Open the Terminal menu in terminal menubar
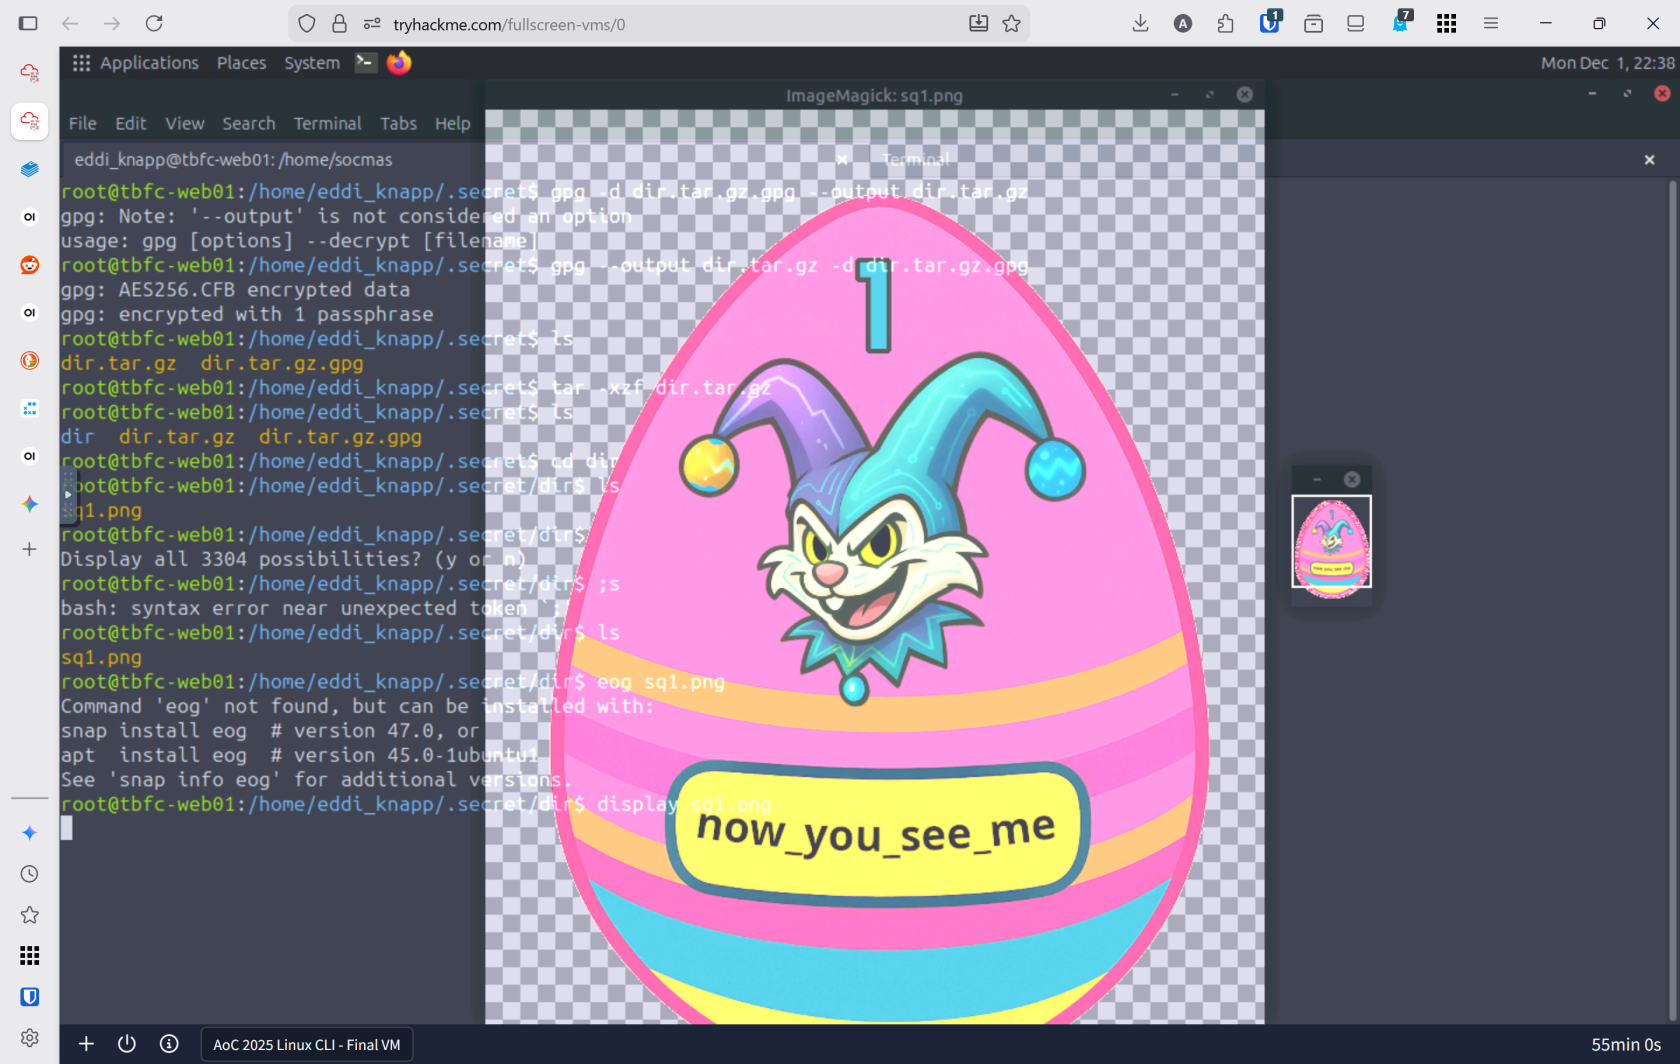The height and width of the screenshot is (1064, 1680). (x=328, y=123)
